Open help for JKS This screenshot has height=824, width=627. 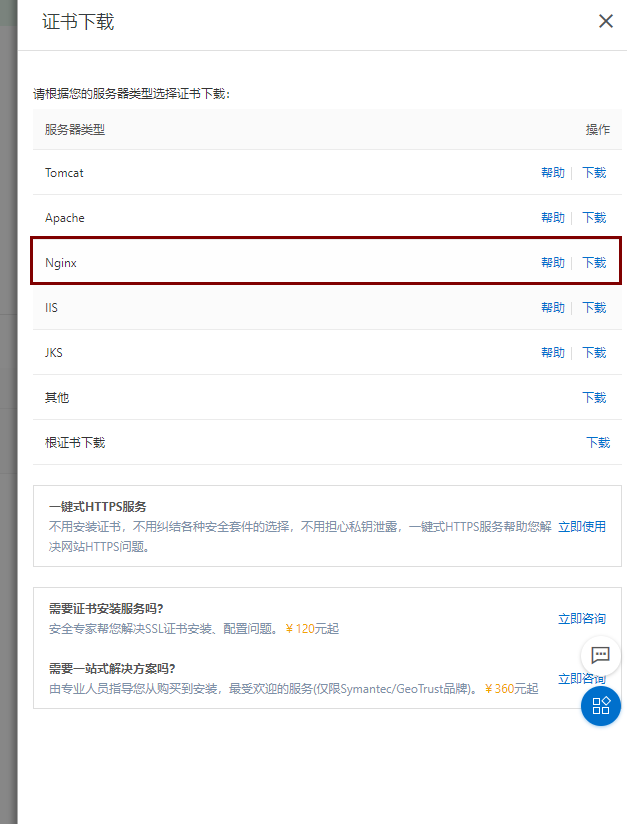(552, 353)
